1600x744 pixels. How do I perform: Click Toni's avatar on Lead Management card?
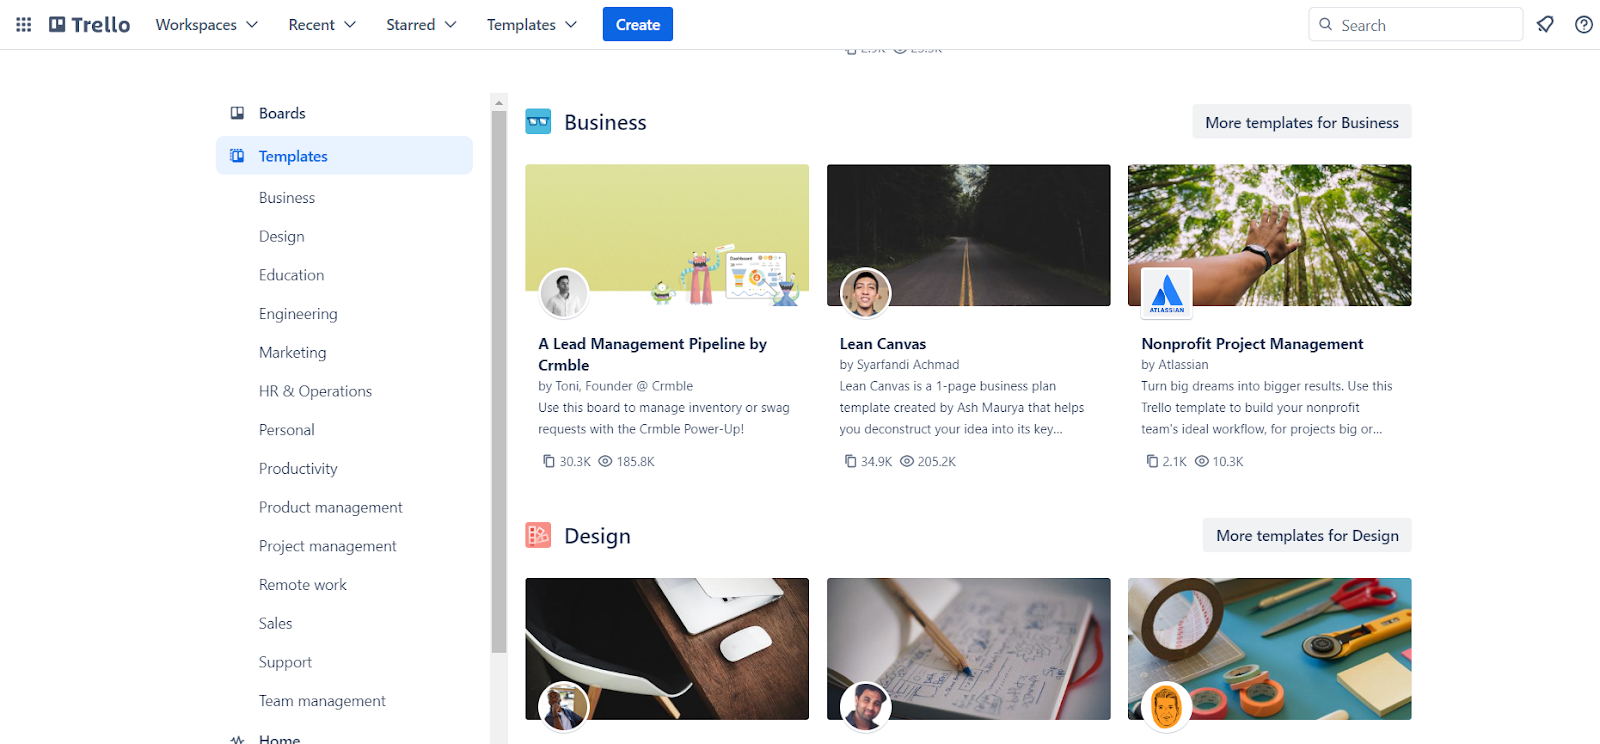[564, 294]
